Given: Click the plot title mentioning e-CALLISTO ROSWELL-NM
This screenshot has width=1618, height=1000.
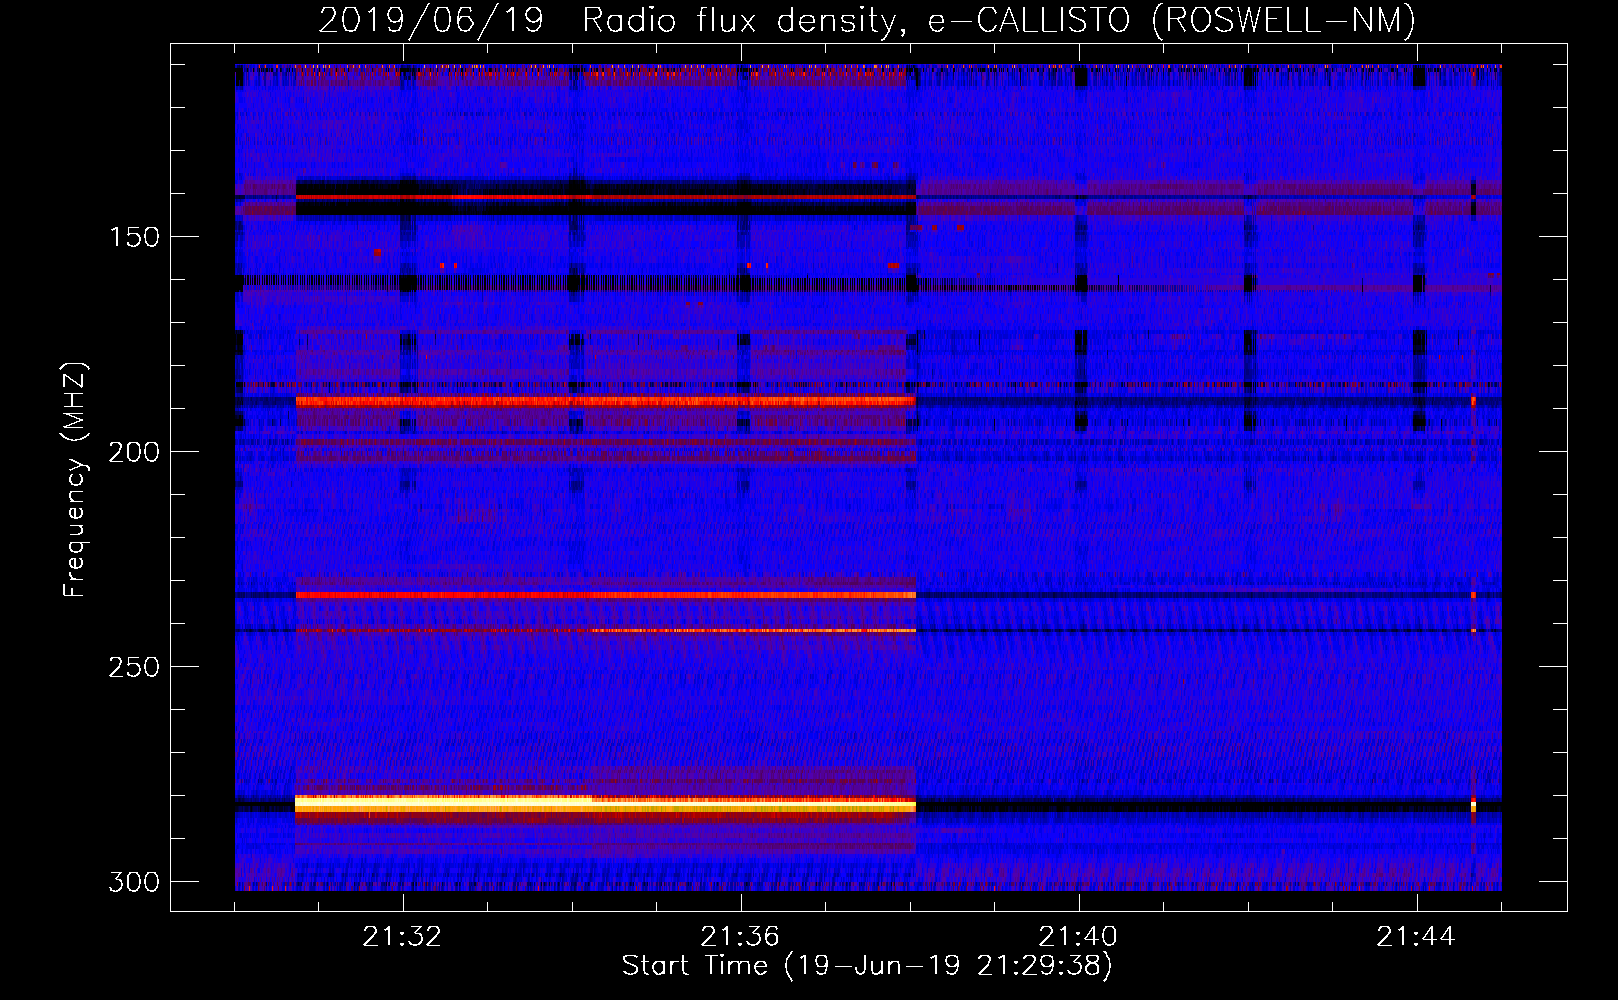Looking at the screenshot, I should [867, 20].
